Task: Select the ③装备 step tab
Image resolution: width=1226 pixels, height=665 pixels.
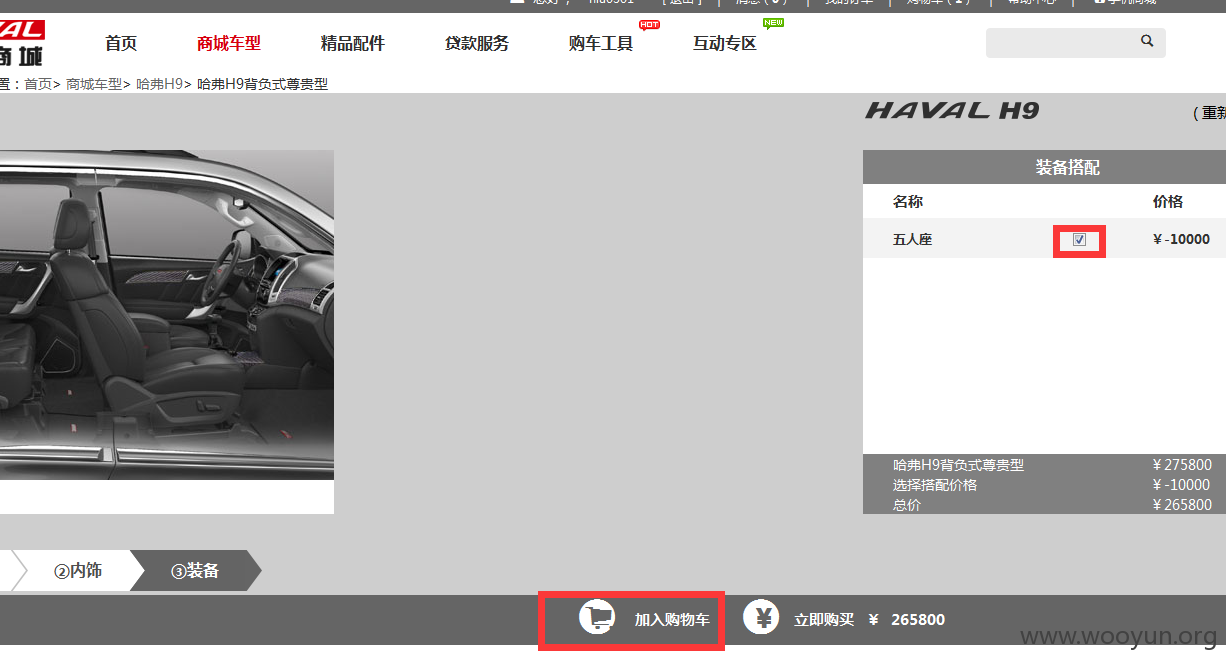Action: pos(196,571)
